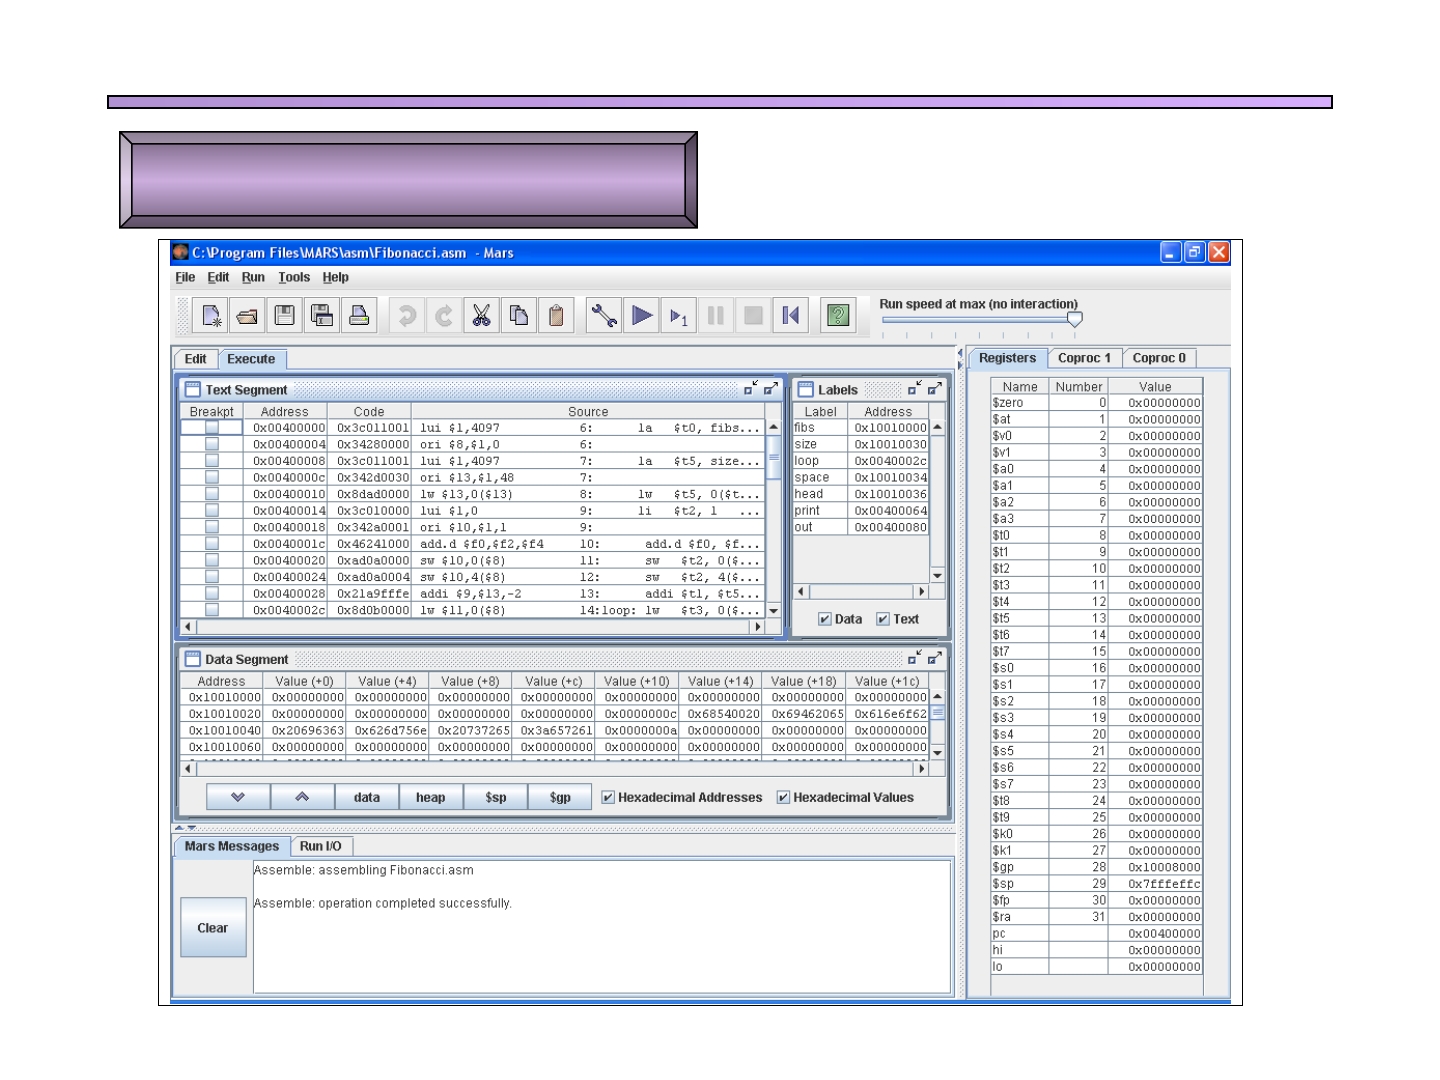Screen dimensions: 1440x1080
Task: Click the Data Segment scroll-right arrow
Action: point(921,769)
